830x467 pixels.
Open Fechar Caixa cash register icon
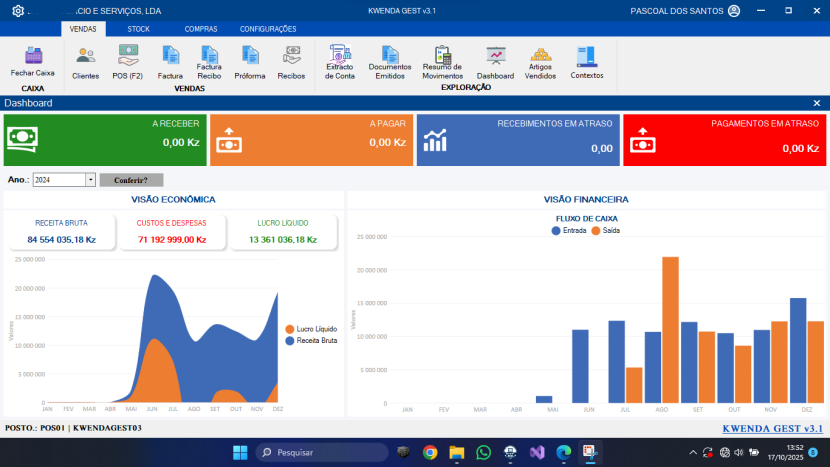coord(33,58)
